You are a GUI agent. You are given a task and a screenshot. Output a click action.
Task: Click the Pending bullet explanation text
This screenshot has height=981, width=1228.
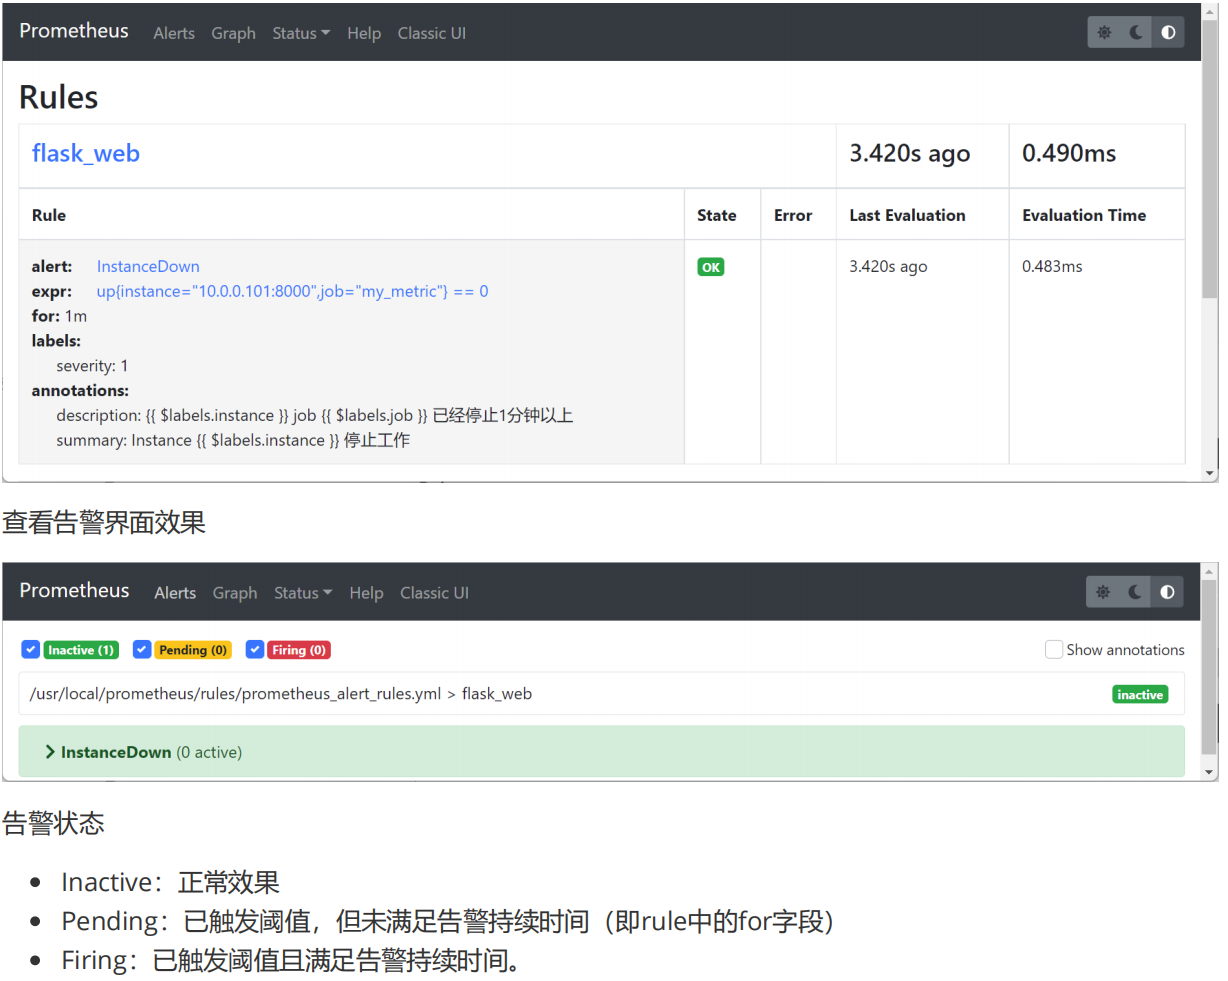point(447,921)
